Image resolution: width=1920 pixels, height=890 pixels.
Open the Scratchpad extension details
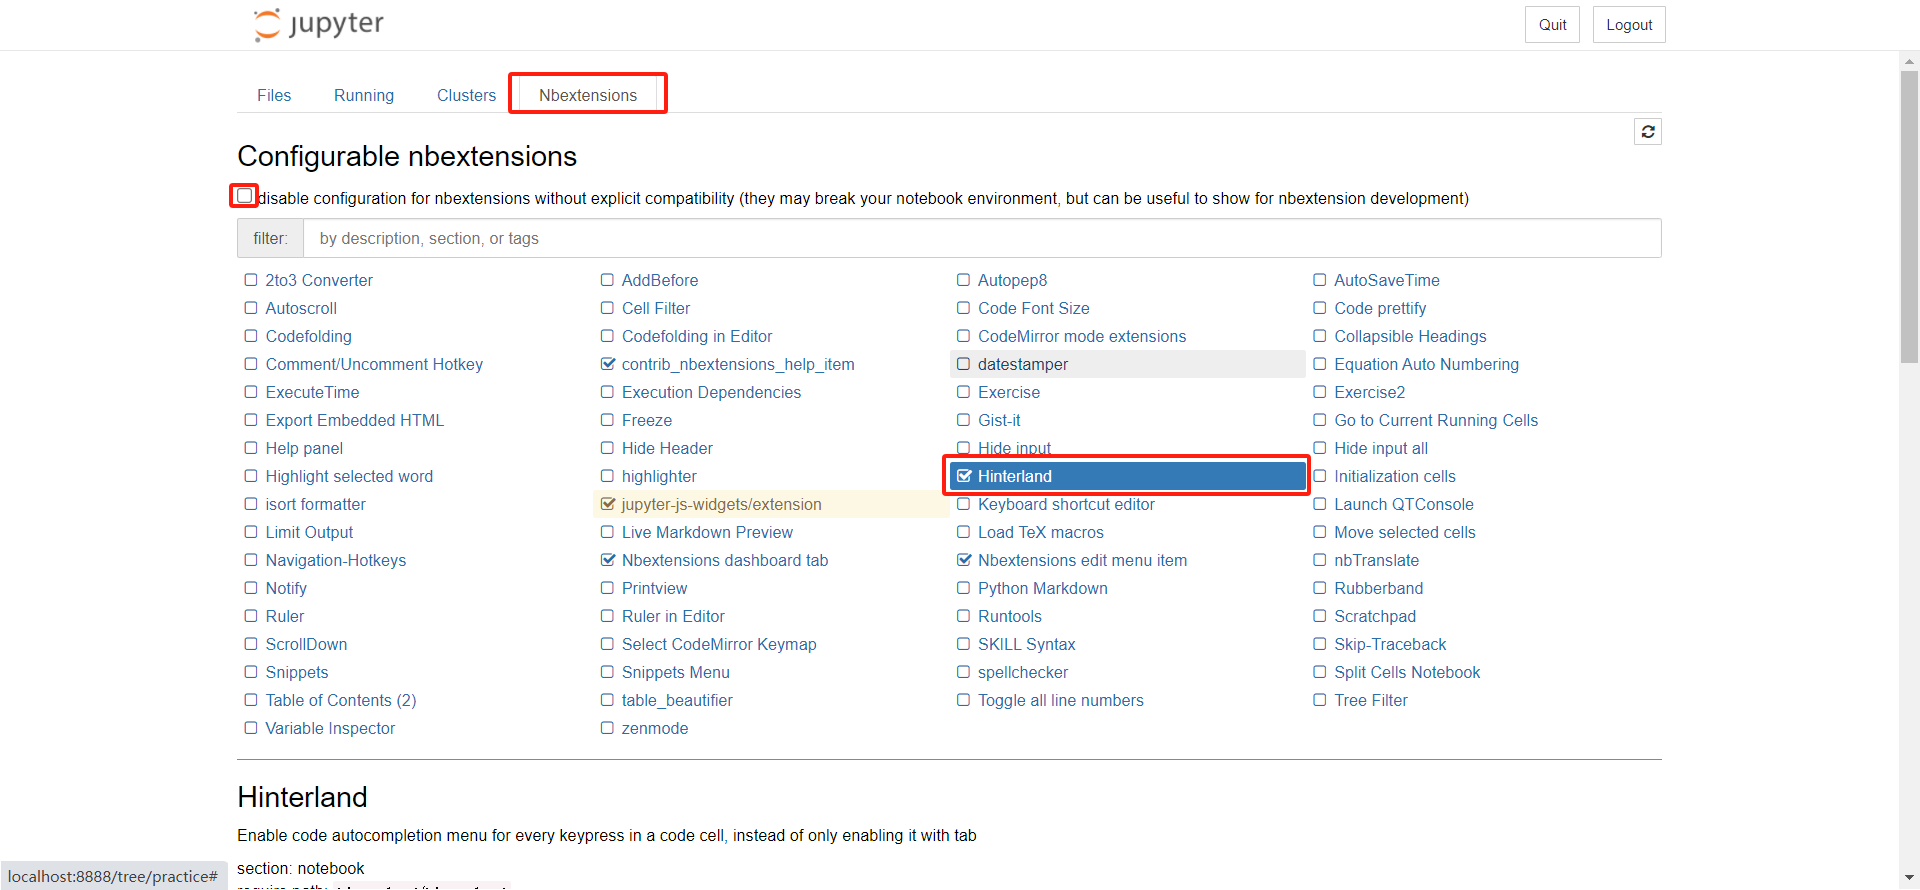click(1375, 616)
